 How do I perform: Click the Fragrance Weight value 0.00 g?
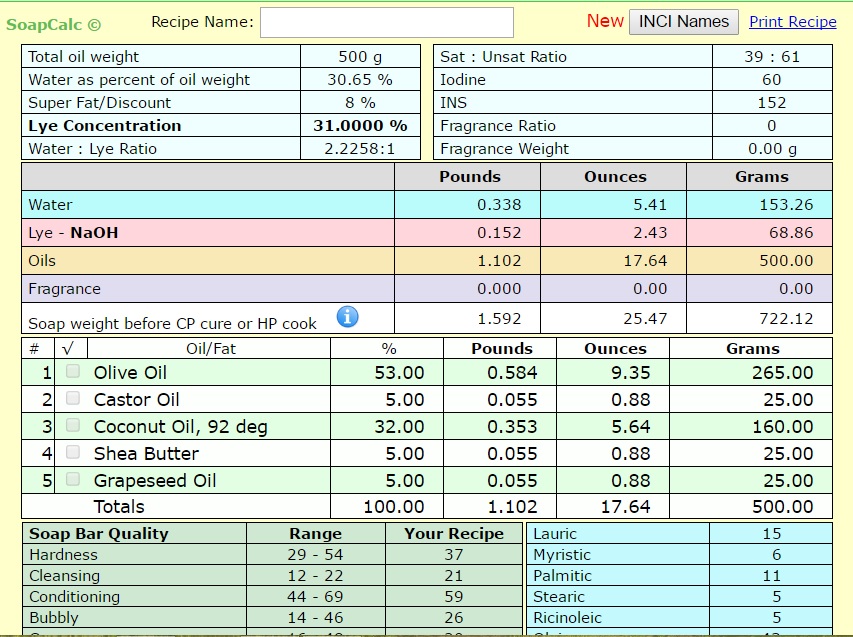(772, 149)
